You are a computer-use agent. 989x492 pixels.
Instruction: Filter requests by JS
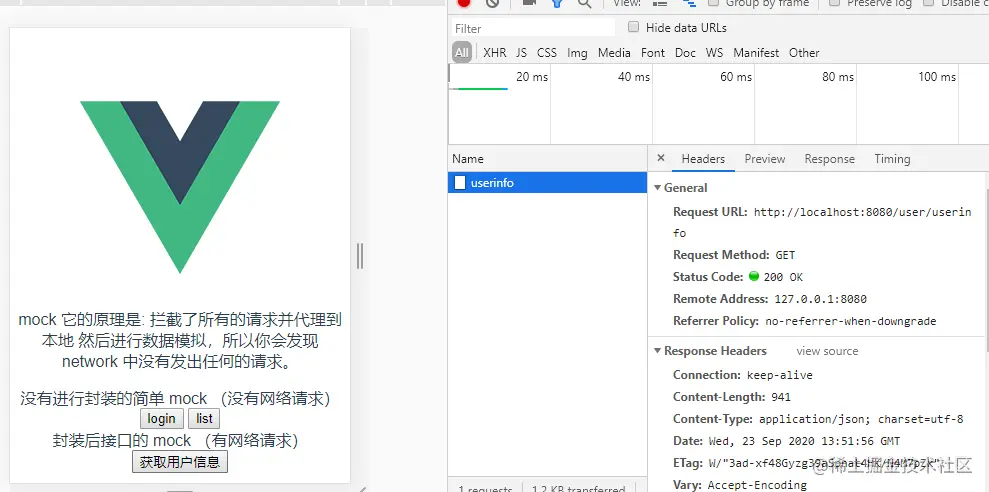coord(521,53)
